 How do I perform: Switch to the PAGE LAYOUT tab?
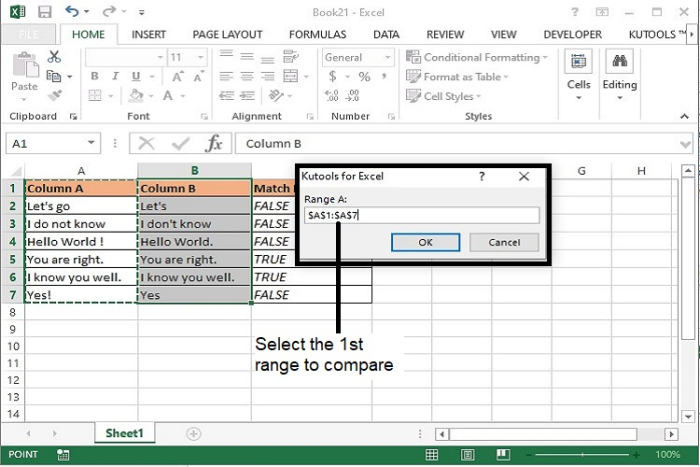[227, 34]
